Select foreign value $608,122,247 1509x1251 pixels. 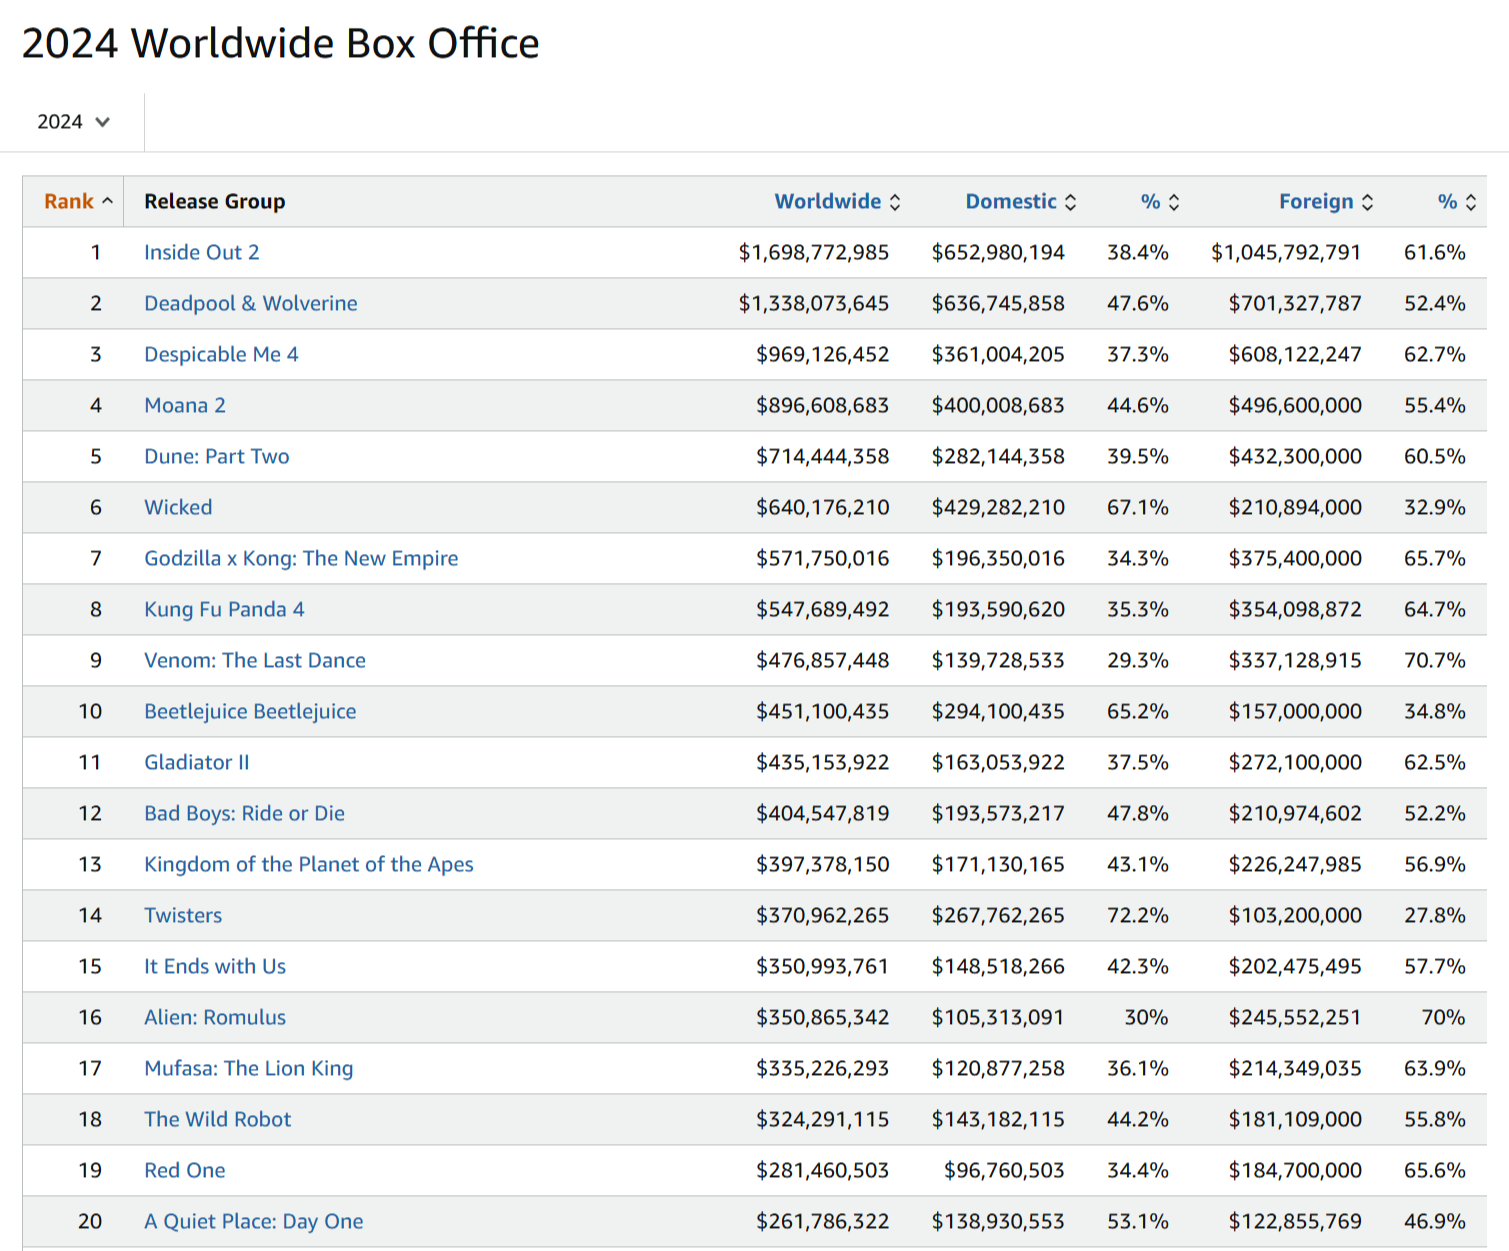point(1295,354)
